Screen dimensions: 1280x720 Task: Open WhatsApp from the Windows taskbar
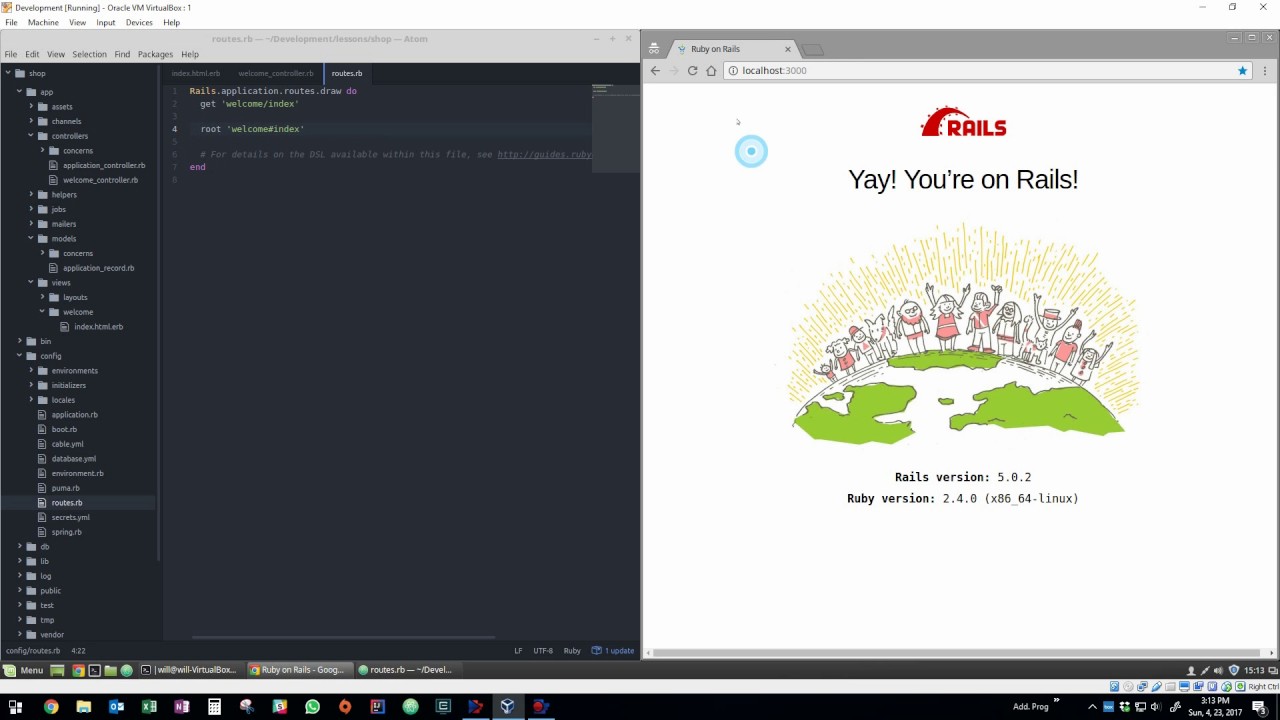[x=312, y=707]
